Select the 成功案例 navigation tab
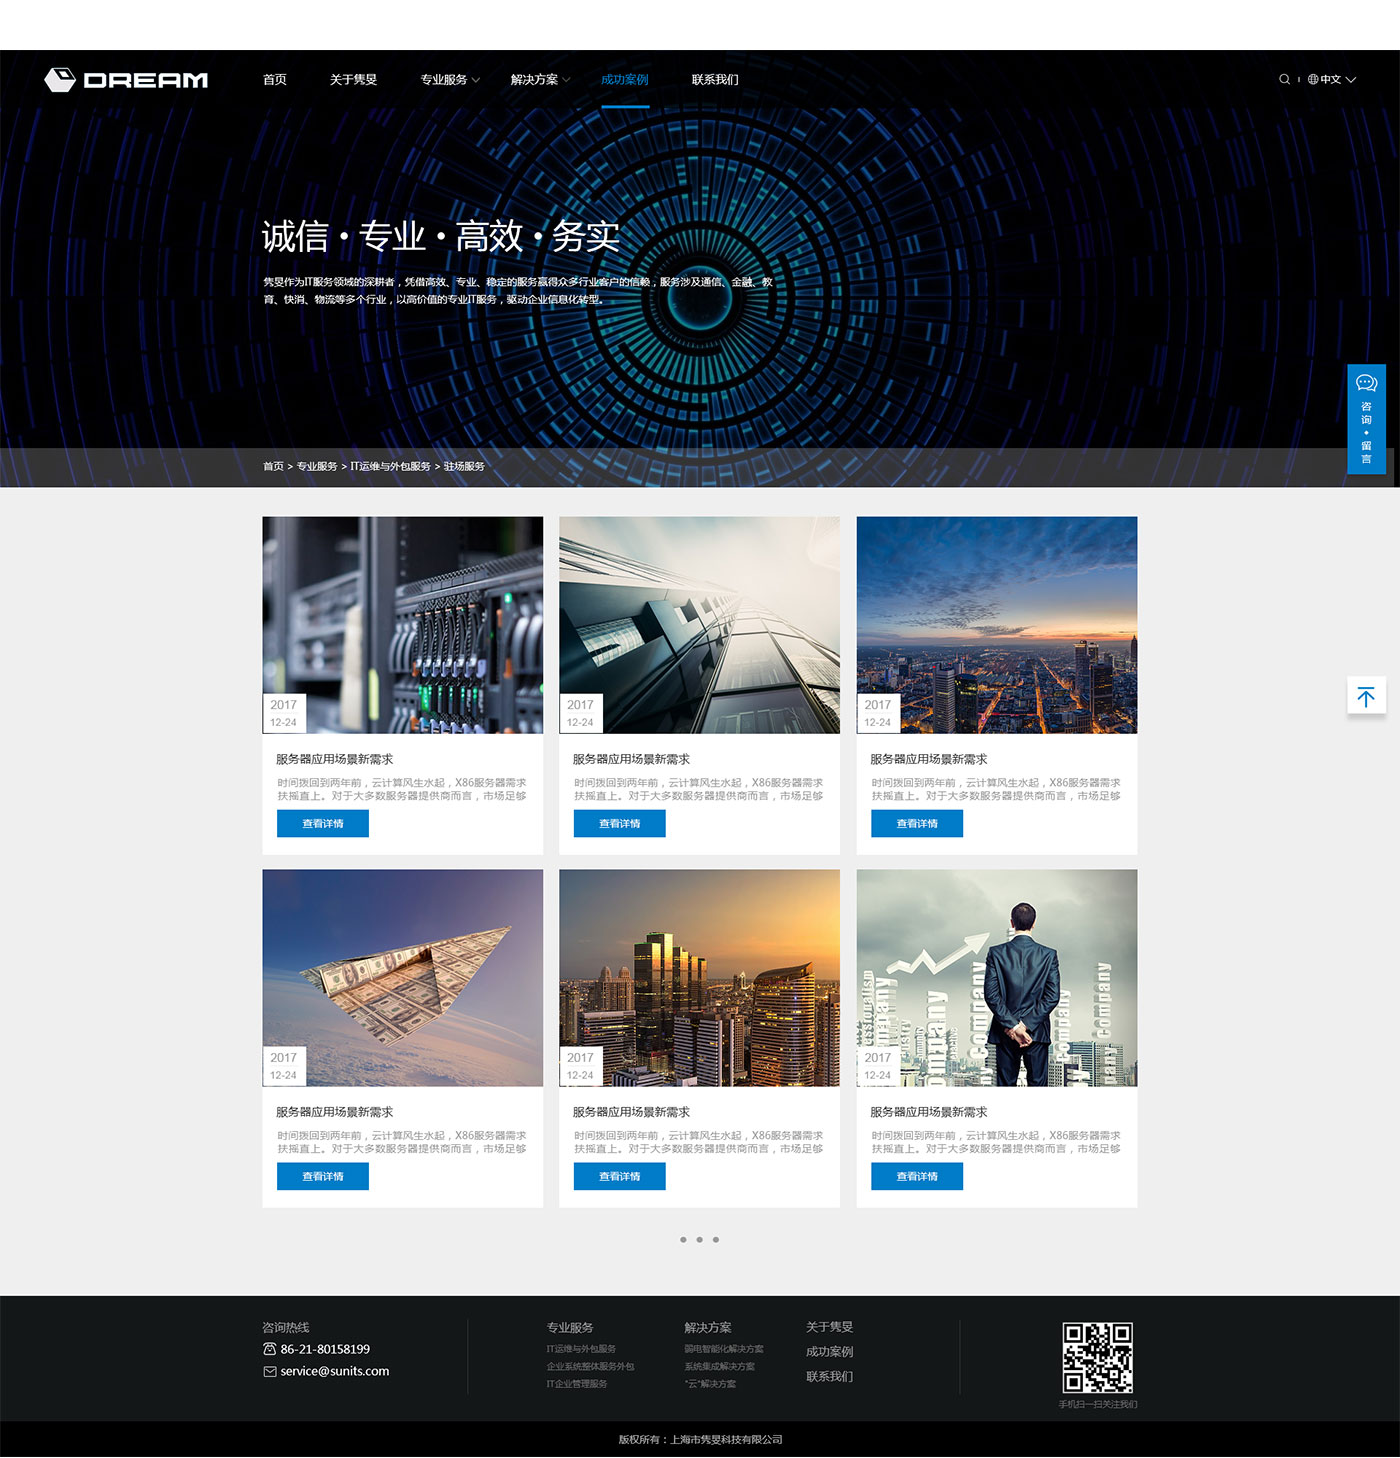This screenshot has height=1458, width=1400. click(625, 80)
